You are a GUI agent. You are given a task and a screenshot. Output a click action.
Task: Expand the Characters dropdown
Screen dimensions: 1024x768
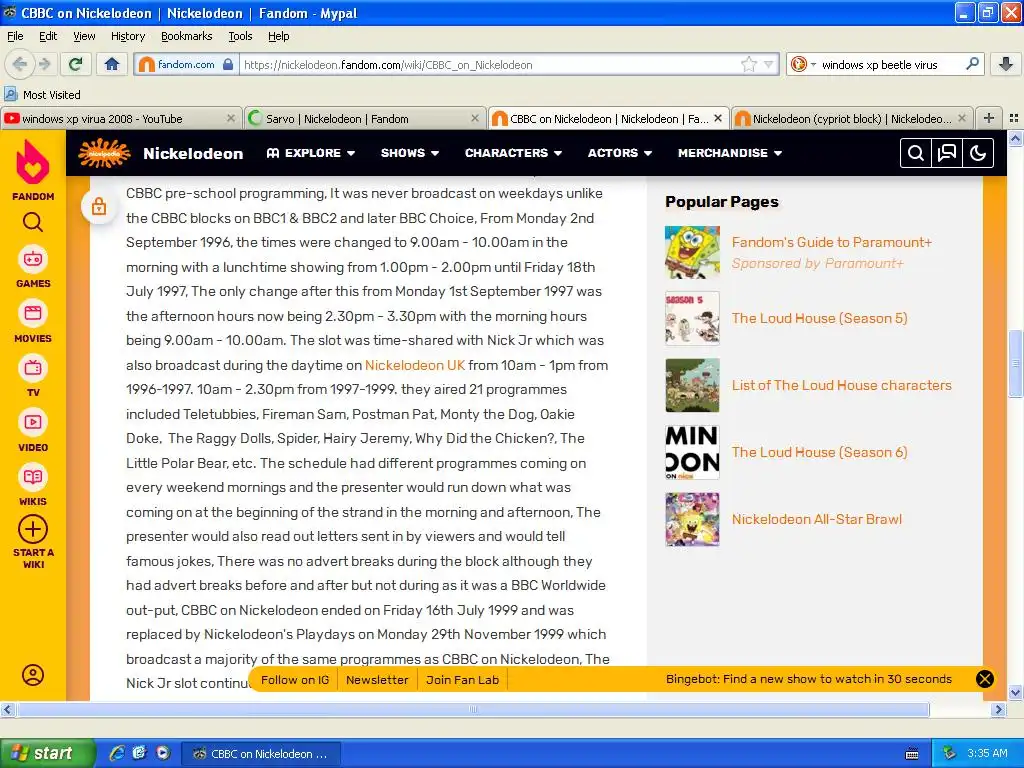tap(513, 153)
